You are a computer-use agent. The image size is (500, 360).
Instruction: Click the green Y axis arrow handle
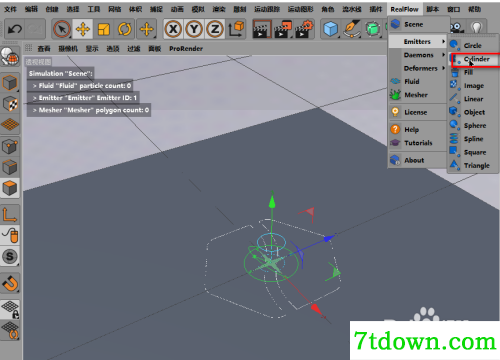[272, 201]
